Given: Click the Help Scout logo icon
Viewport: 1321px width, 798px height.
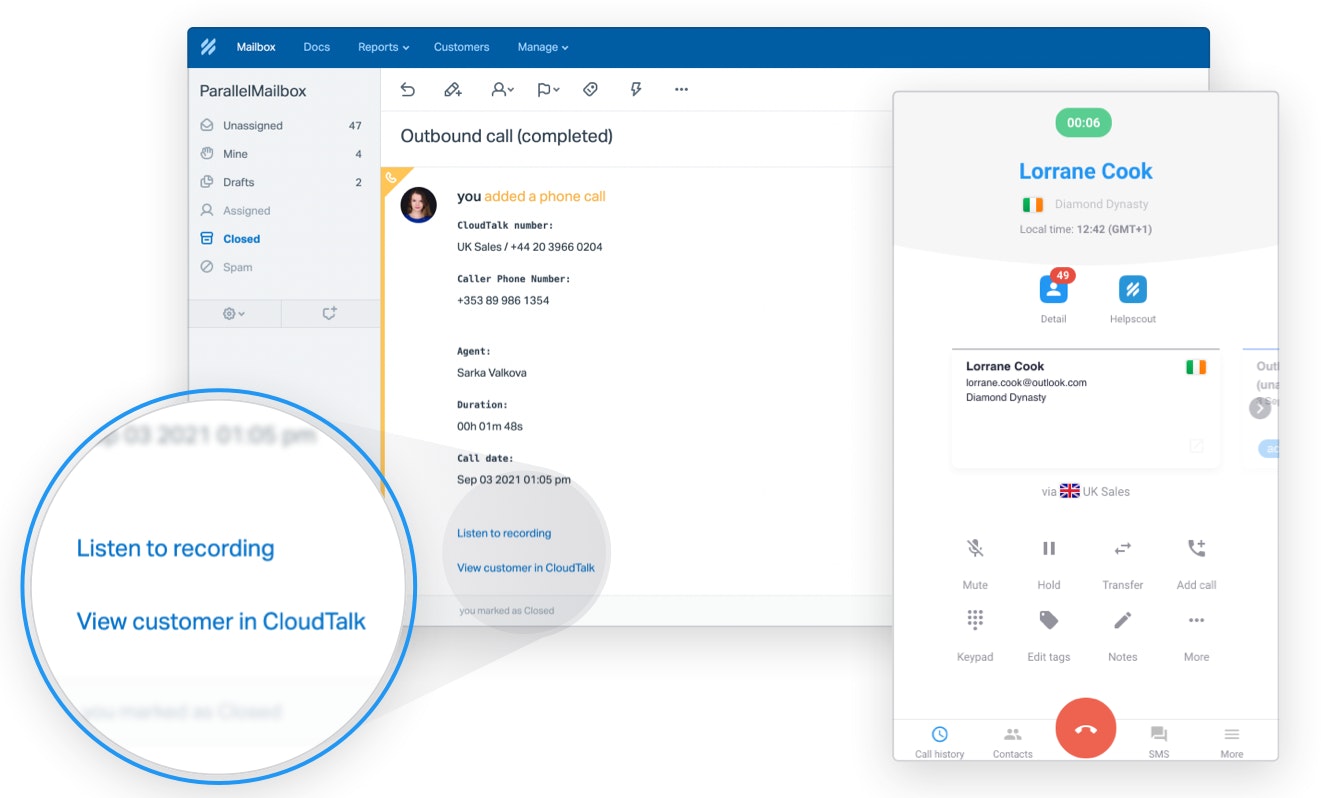Looking at the screenshot, I should pos(208,47).
